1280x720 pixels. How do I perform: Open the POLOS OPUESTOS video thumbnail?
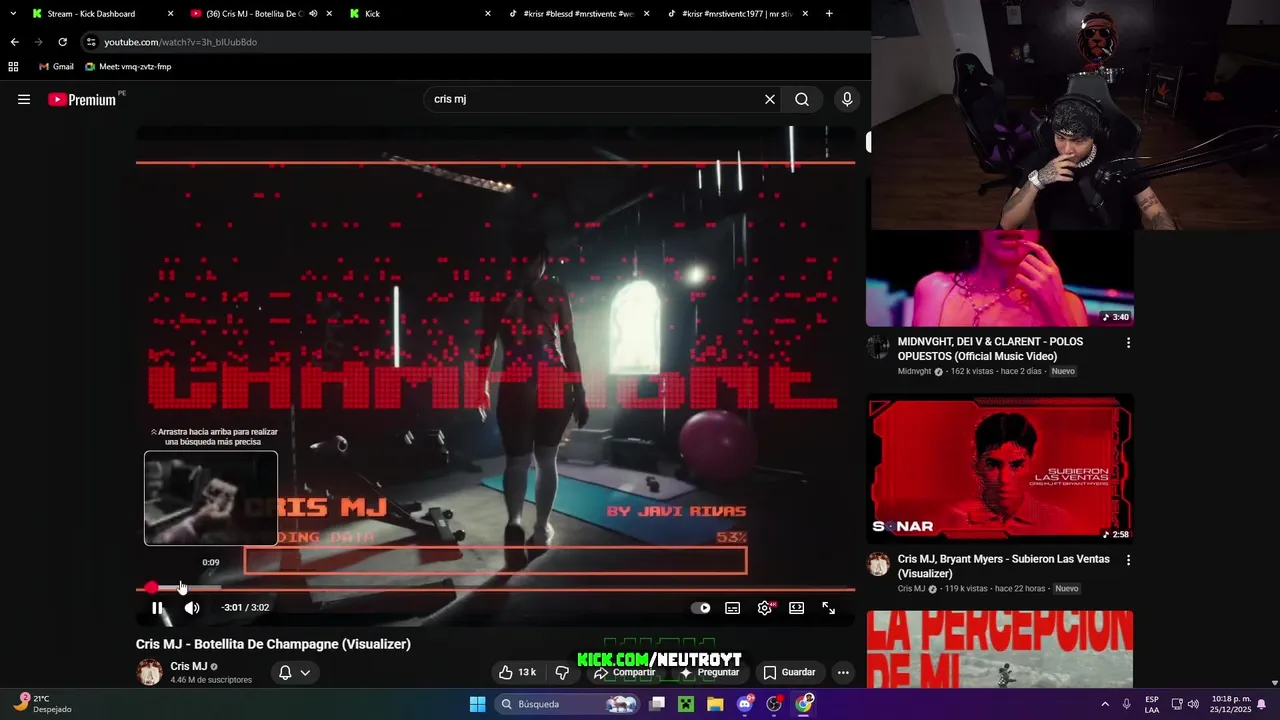click(x=1000, y=278)
